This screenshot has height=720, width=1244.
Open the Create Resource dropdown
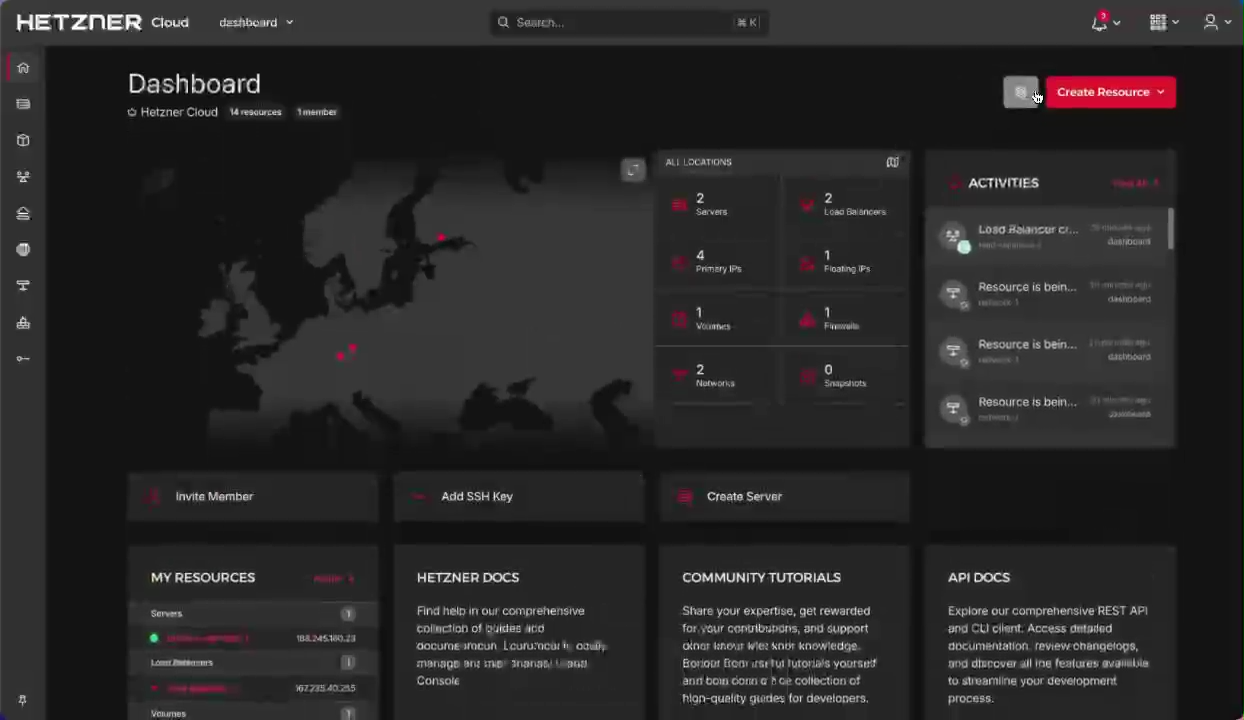click(x=1110, y=92)
